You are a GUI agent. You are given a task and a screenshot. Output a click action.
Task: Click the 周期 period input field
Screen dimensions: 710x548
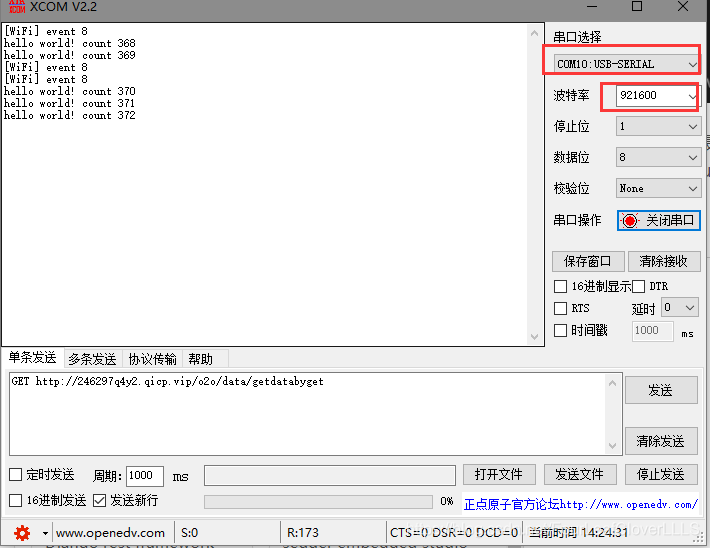[x=144, y=476]
